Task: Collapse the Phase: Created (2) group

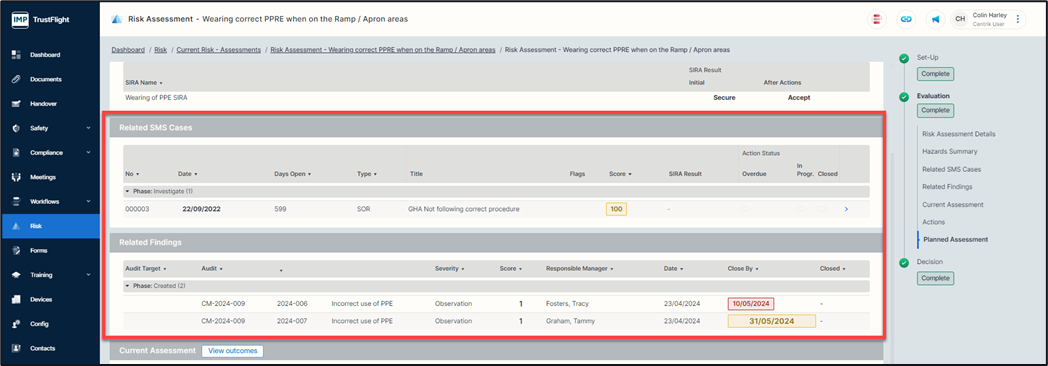Action: (127, 286)
